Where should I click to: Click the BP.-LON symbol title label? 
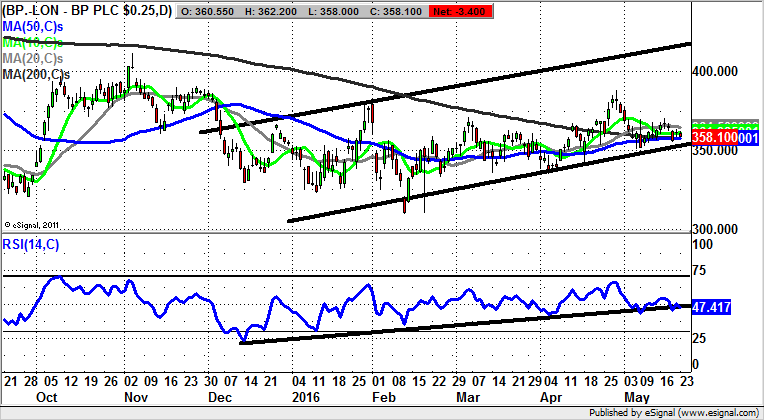tap(88, 10)
